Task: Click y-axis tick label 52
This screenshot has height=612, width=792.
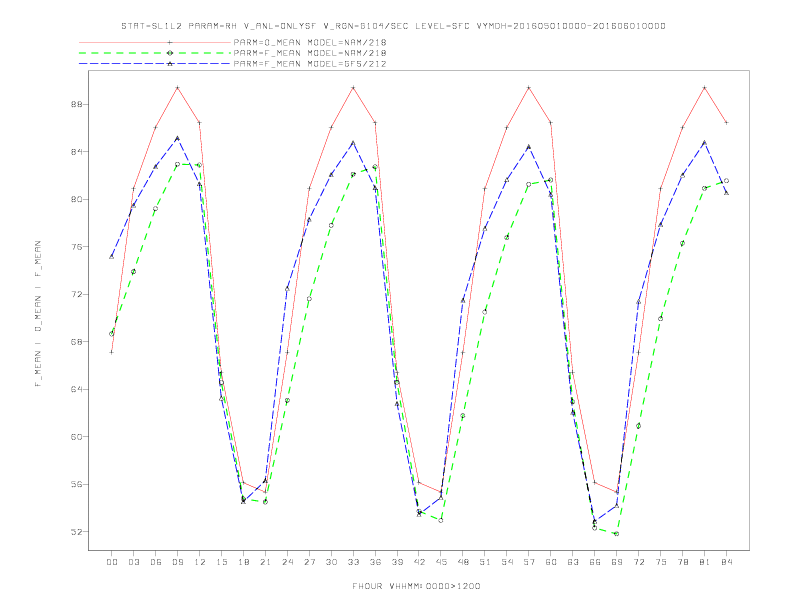Action: pyautogui.click(x=76, y=532)
